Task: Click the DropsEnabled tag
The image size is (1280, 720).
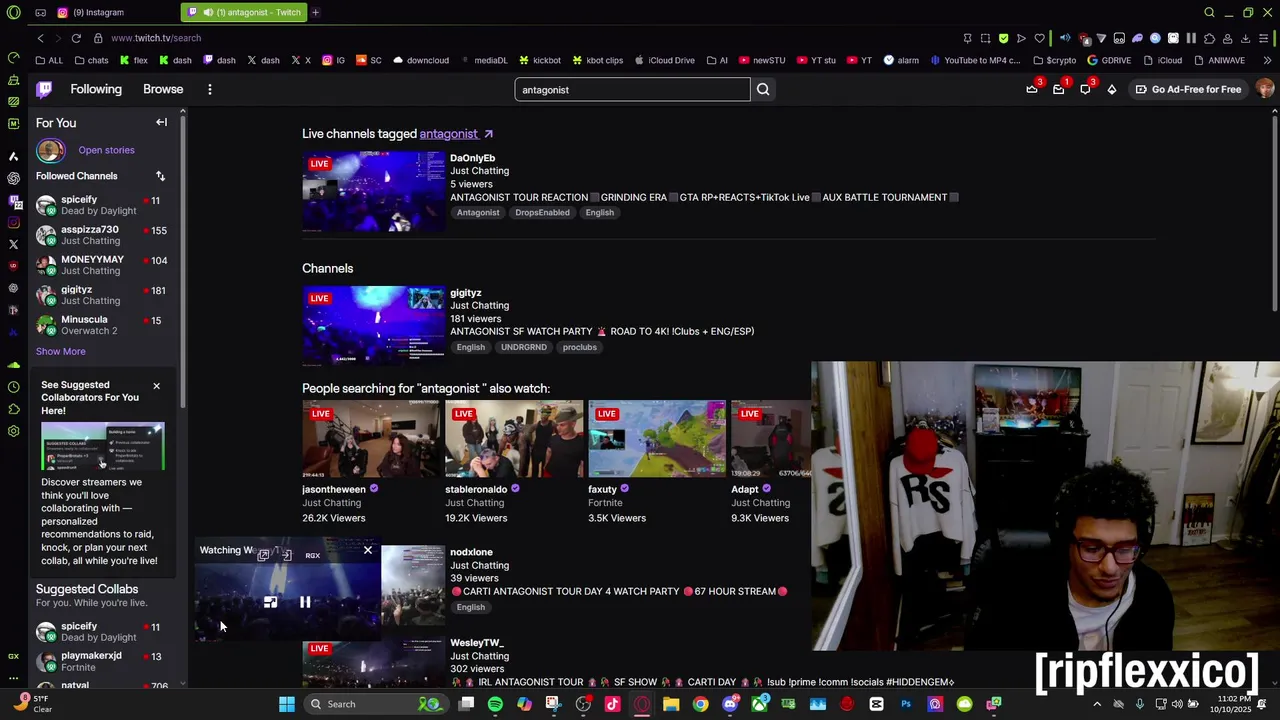Action: 542,212
